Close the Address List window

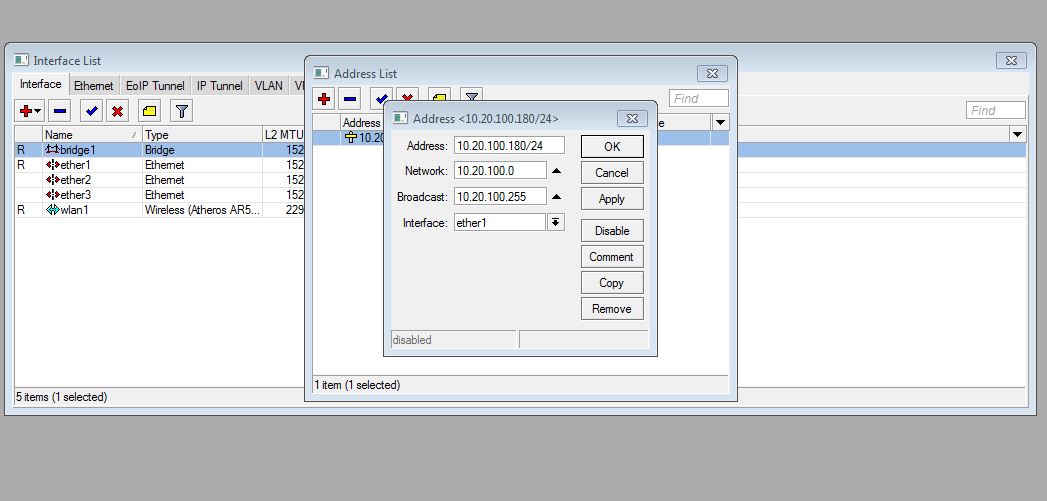coord(712,73)
